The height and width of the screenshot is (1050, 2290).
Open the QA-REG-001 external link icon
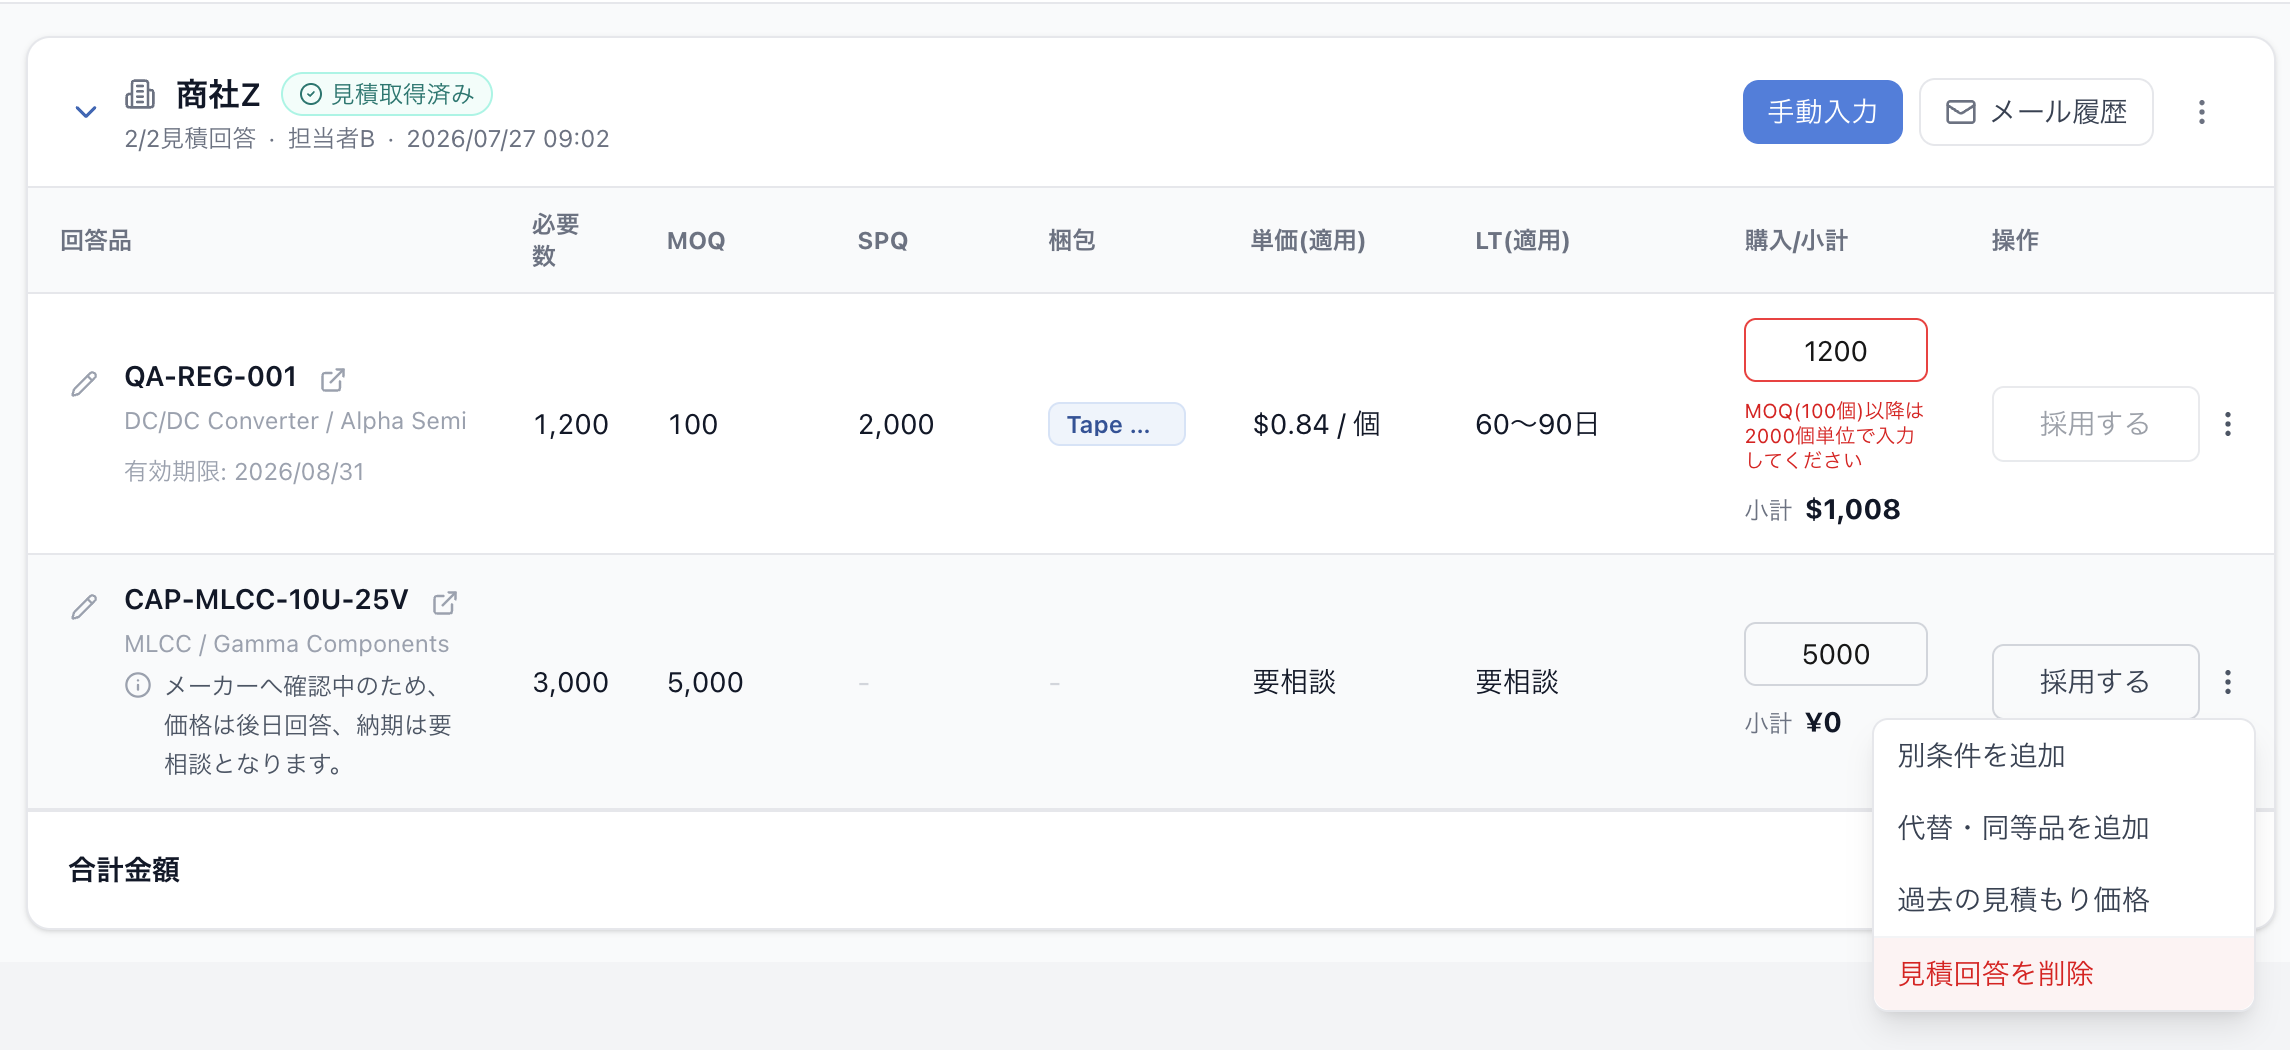pyautogui.click(x=333, y=380)
